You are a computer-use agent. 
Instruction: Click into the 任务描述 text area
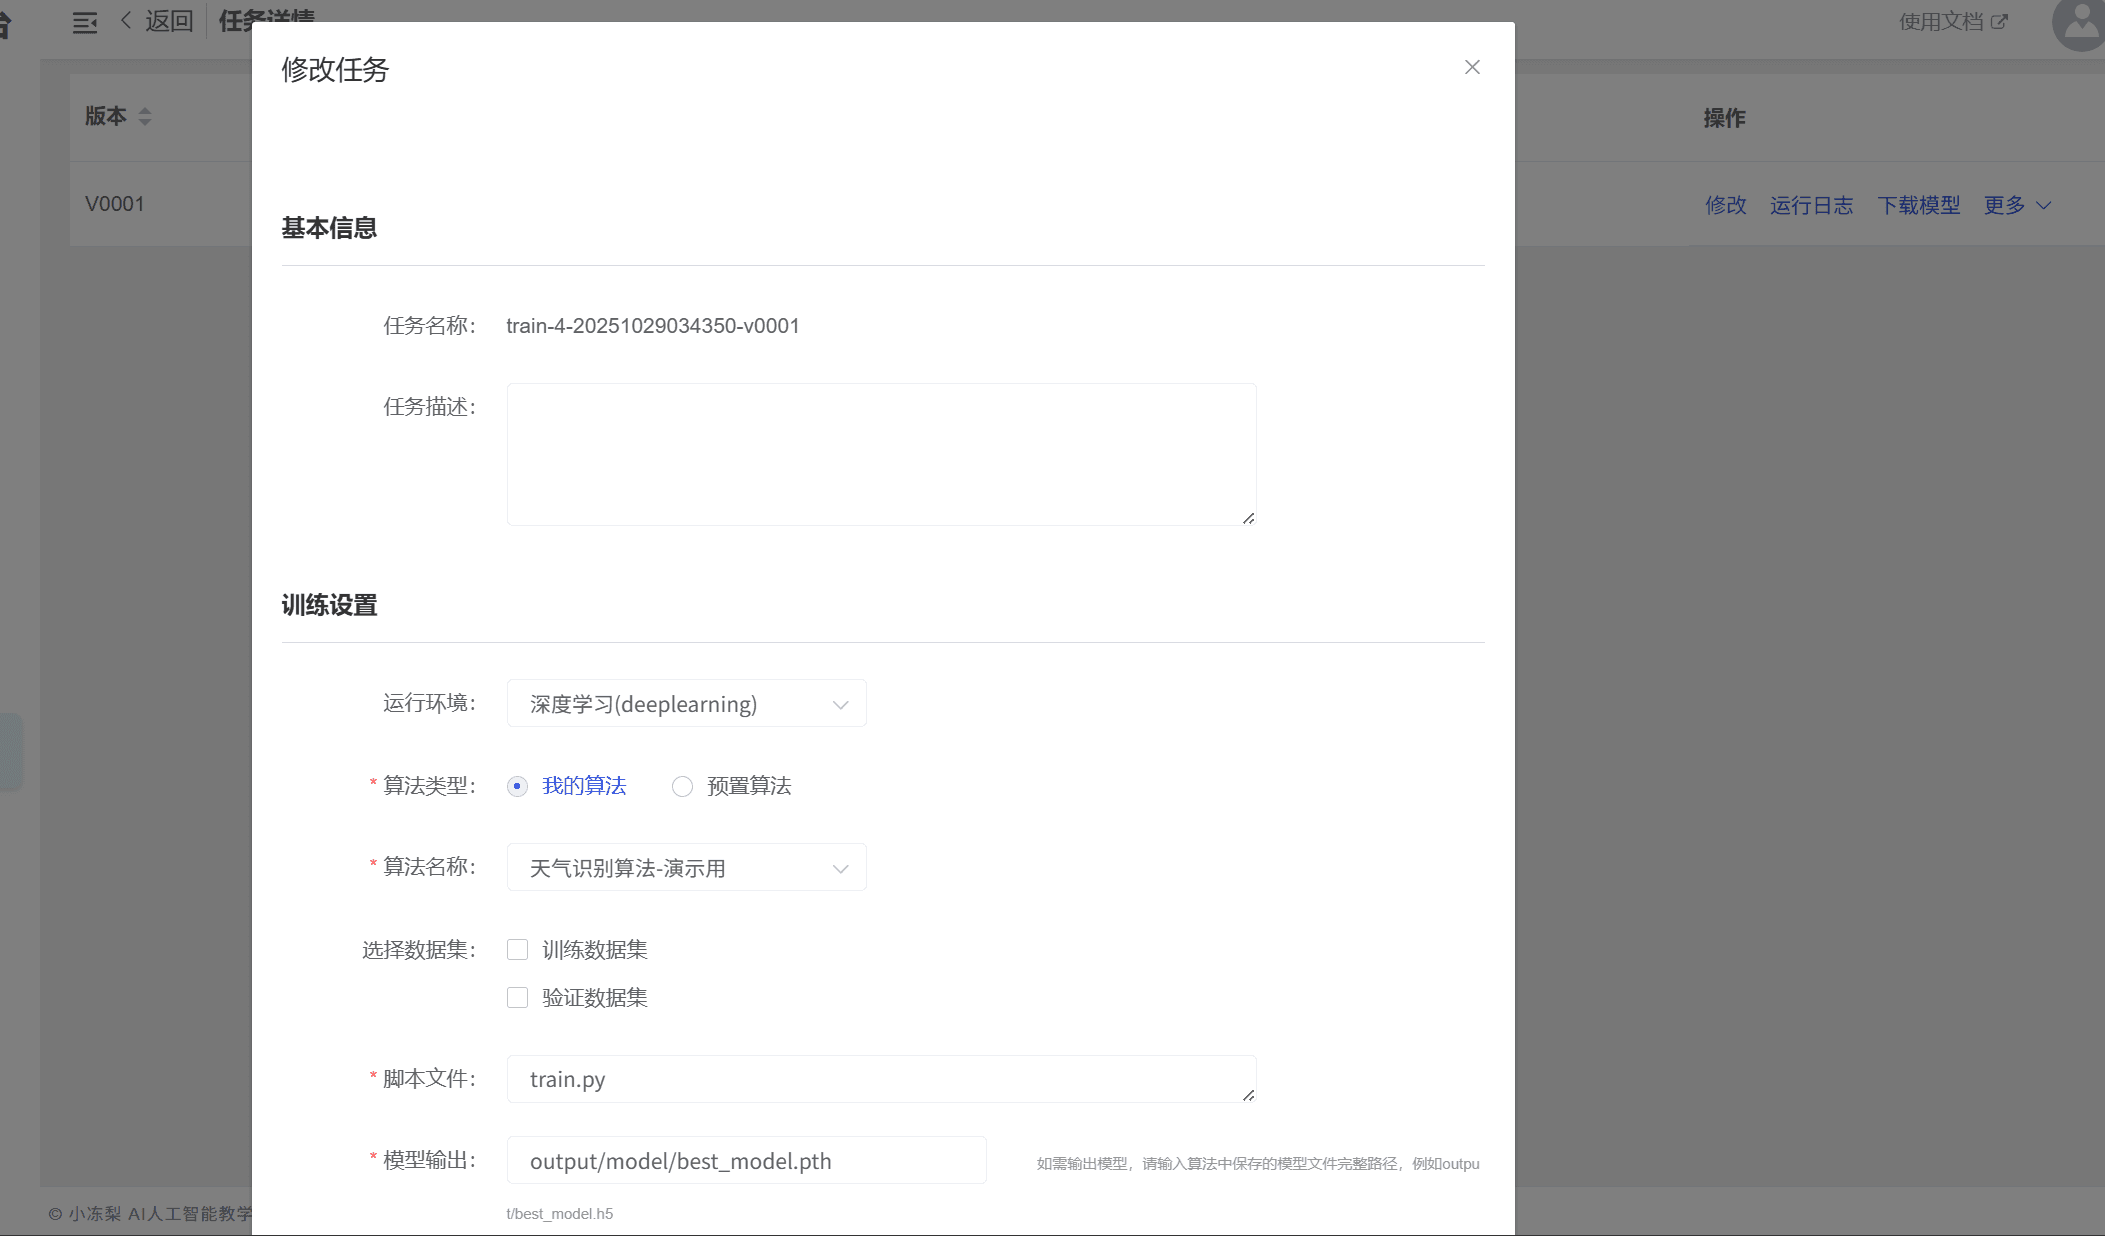880,454
